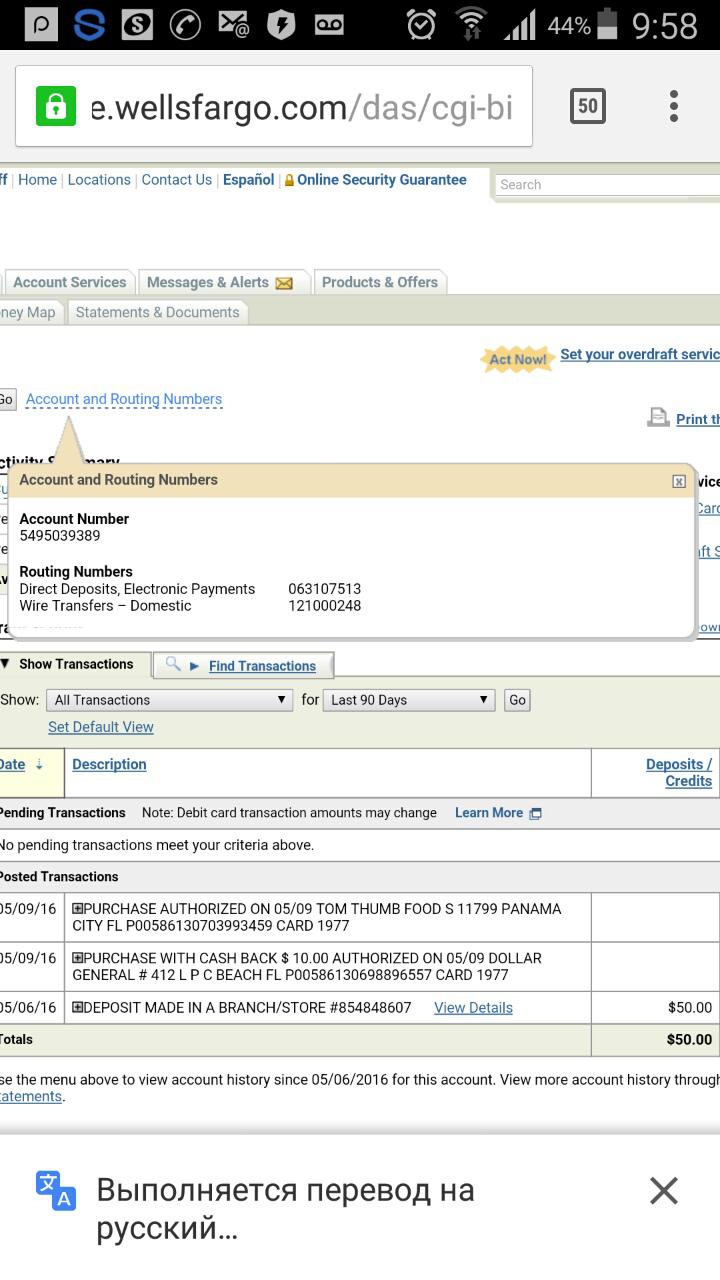720x1280 pixels.
Task: Click the $50.00 Totals amount
Action: tap(690, 1040)
